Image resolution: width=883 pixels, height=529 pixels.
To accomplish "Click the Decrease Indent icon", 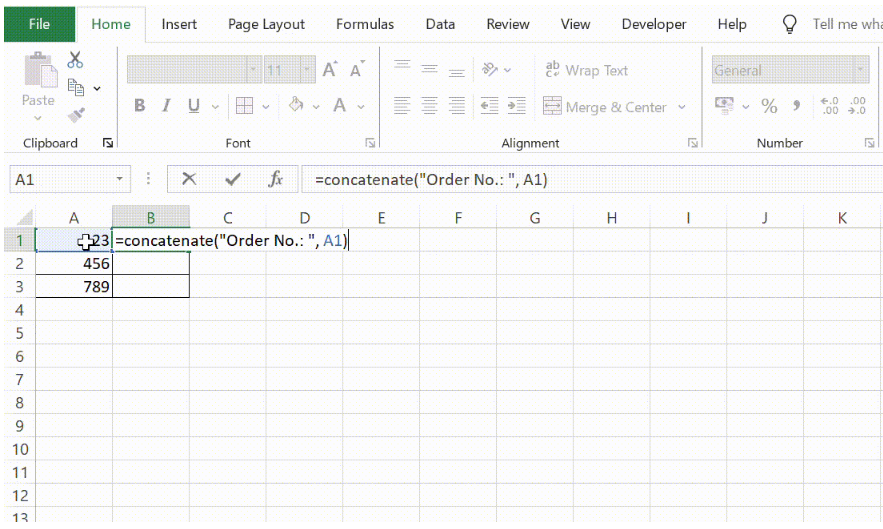I will click(x=489, y=105).
